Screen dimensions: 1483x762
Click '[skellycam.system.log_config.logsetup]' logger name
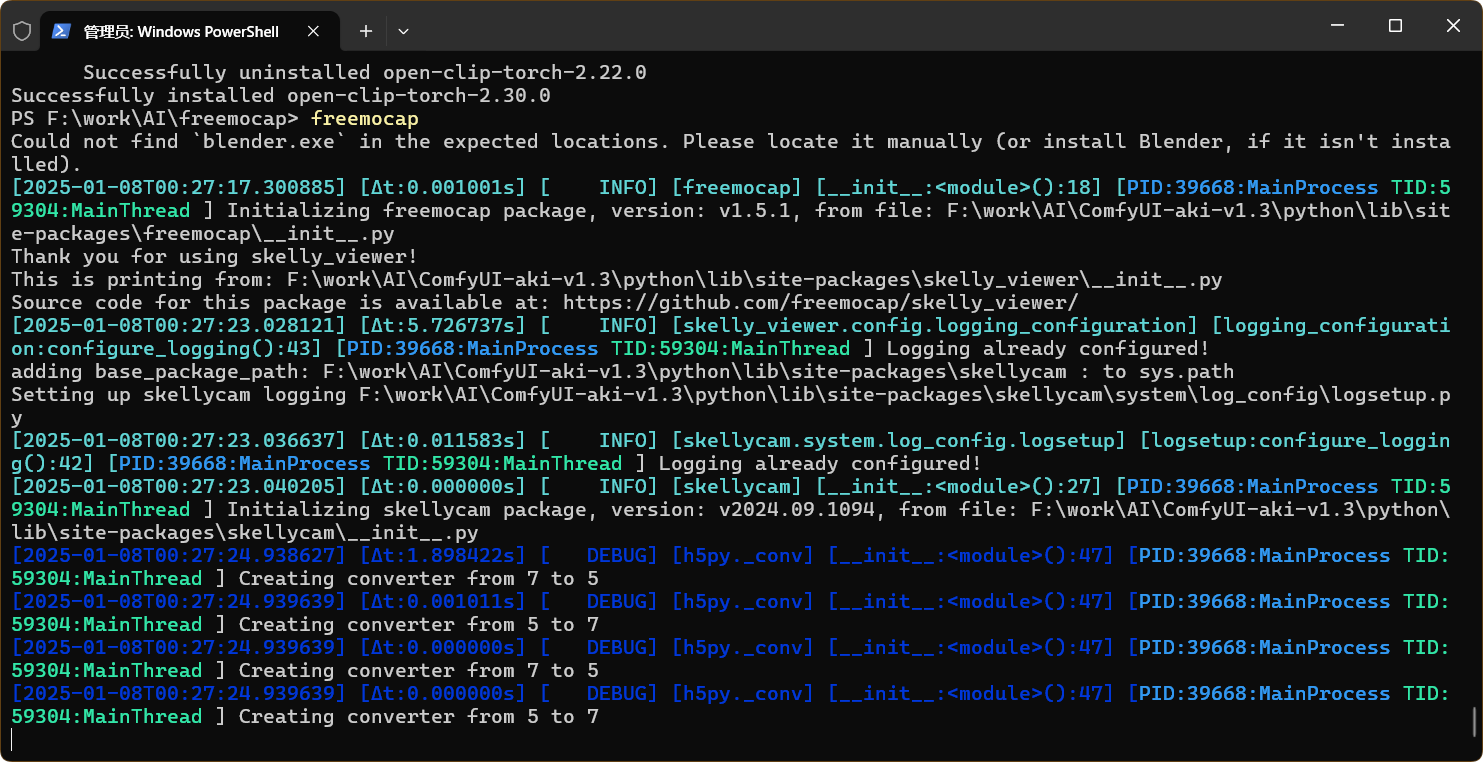[x=899, y=440]
